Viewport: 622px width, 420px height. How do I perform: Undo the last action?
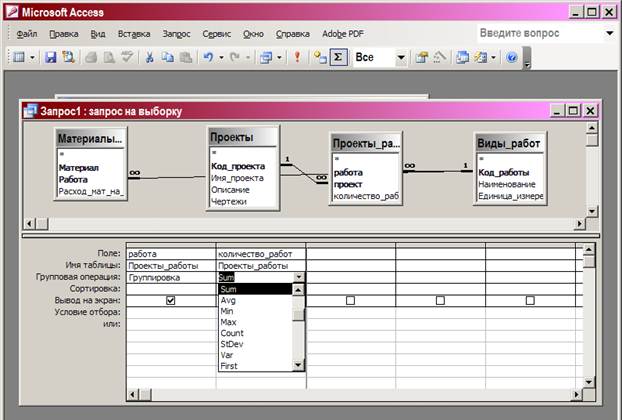pos(208,58)
